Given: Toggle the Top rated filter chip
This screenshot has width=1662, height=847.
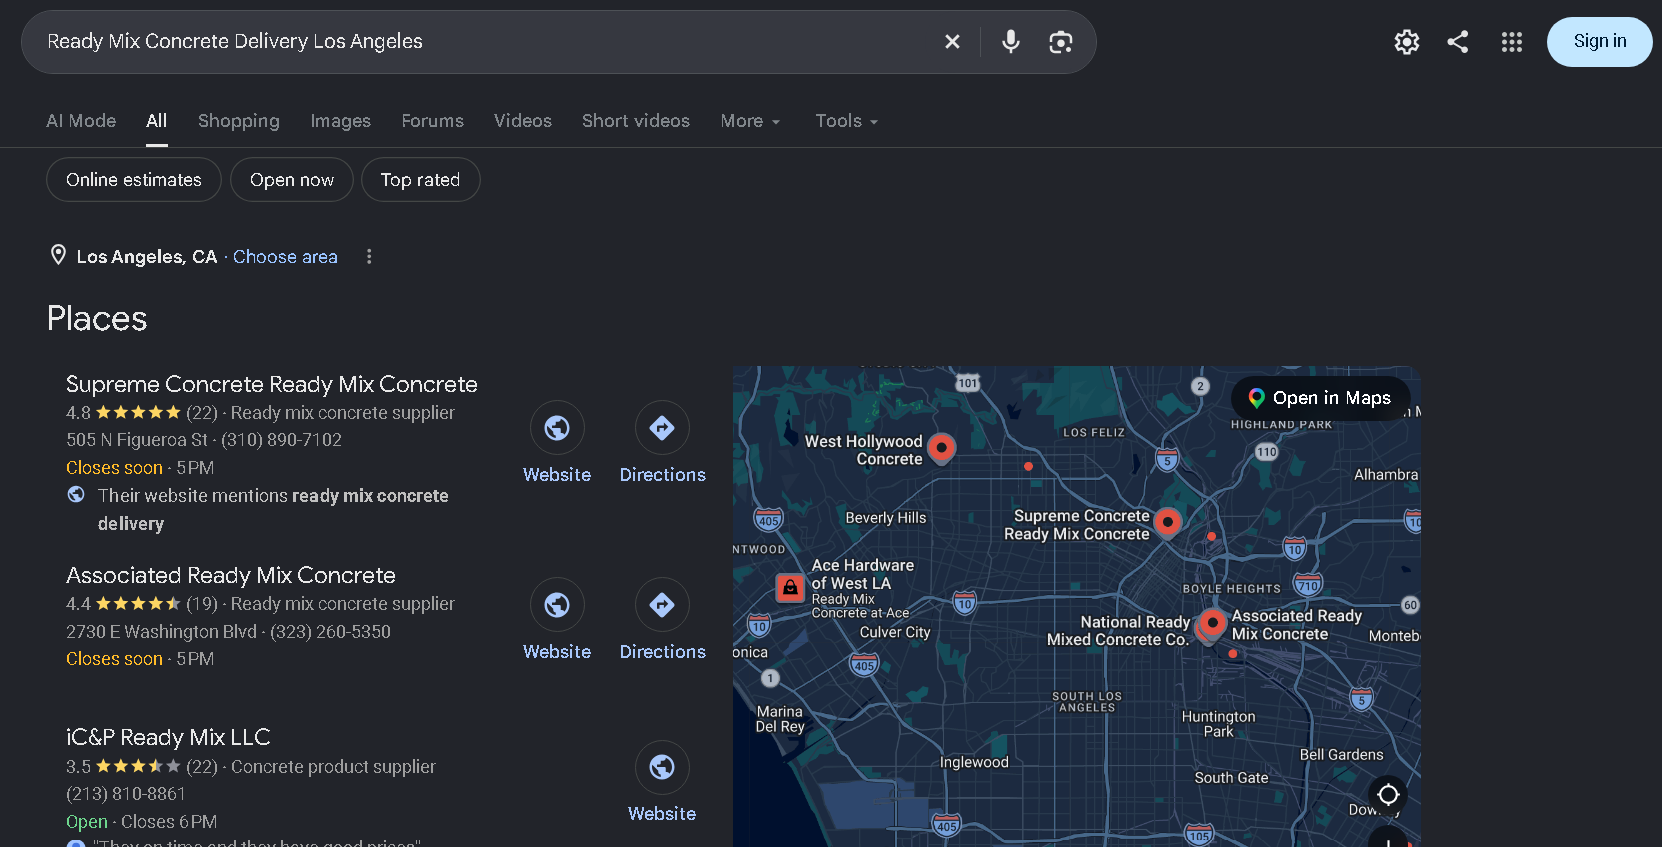Looking at the screenshot, I should pos(421,180).
